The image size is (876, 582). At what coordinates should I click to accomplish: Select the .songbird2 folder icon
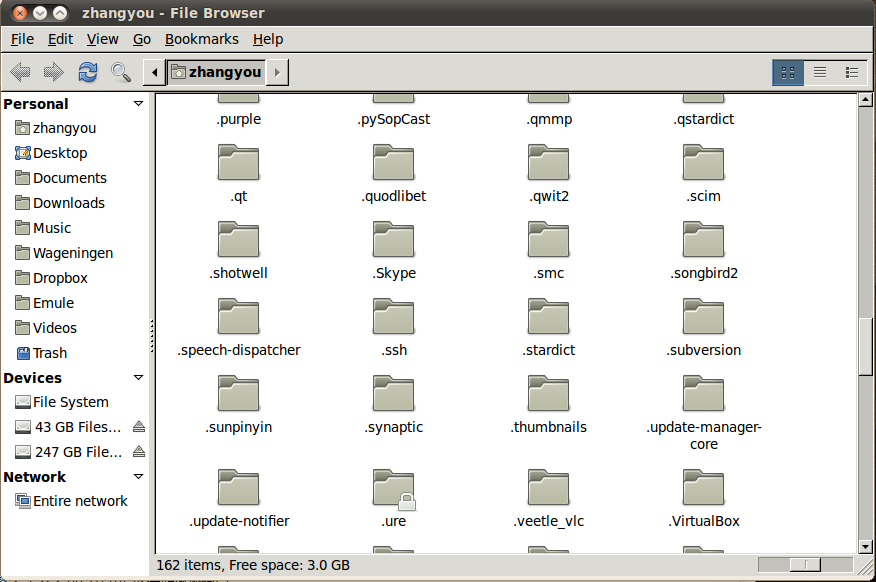pyautogui.click(x=703, y=239)
